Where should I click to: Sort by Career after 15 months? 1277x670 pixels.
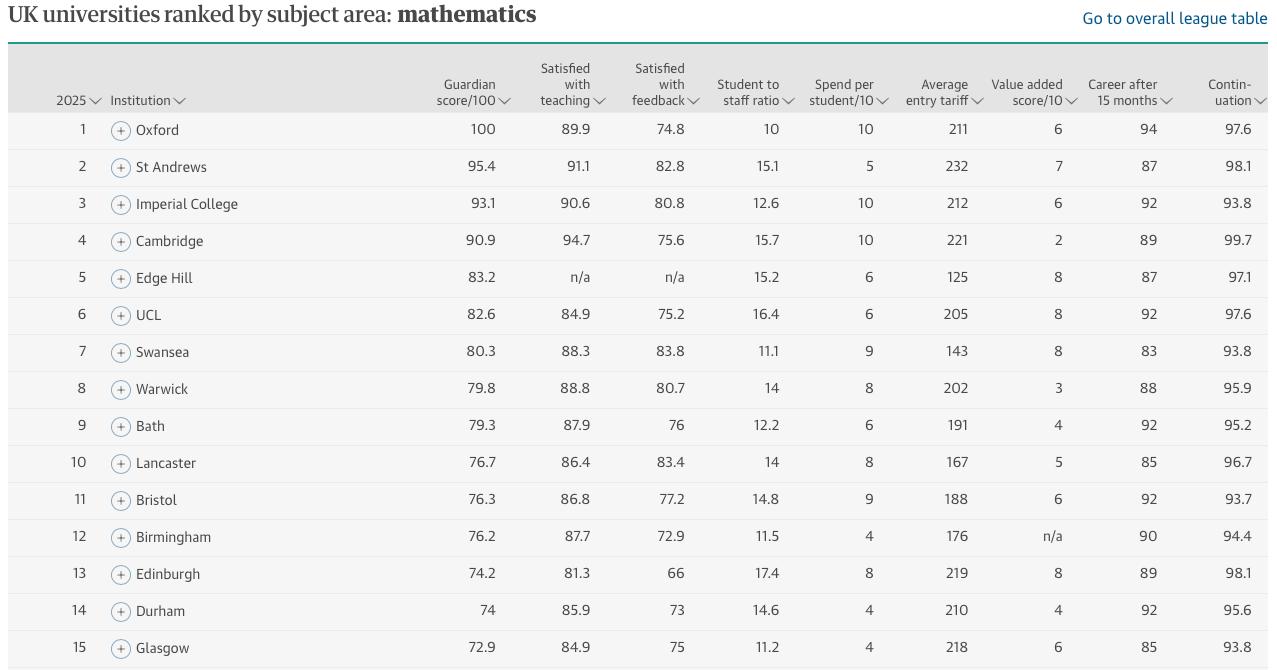(1130, 93)
